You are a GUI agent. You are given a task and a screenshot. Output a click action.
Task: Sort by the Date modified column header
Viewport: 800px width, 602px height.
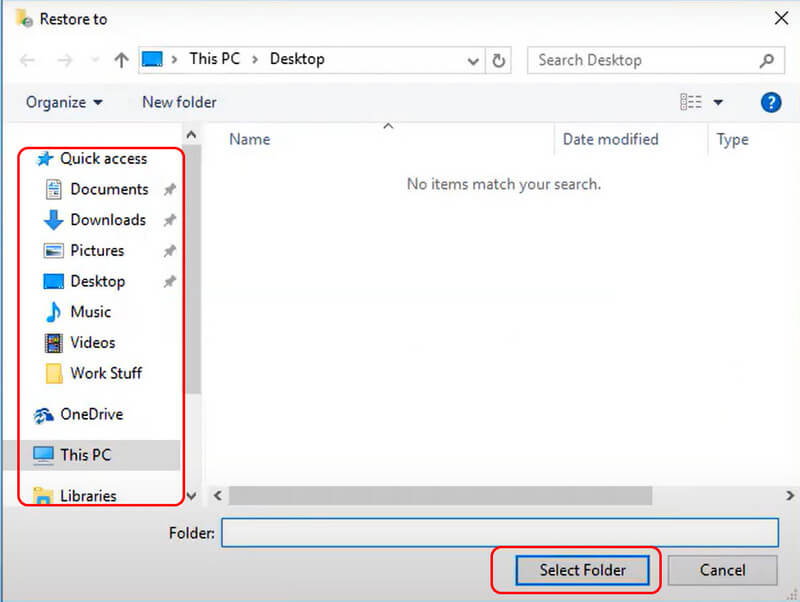click(x=610, y=140)
